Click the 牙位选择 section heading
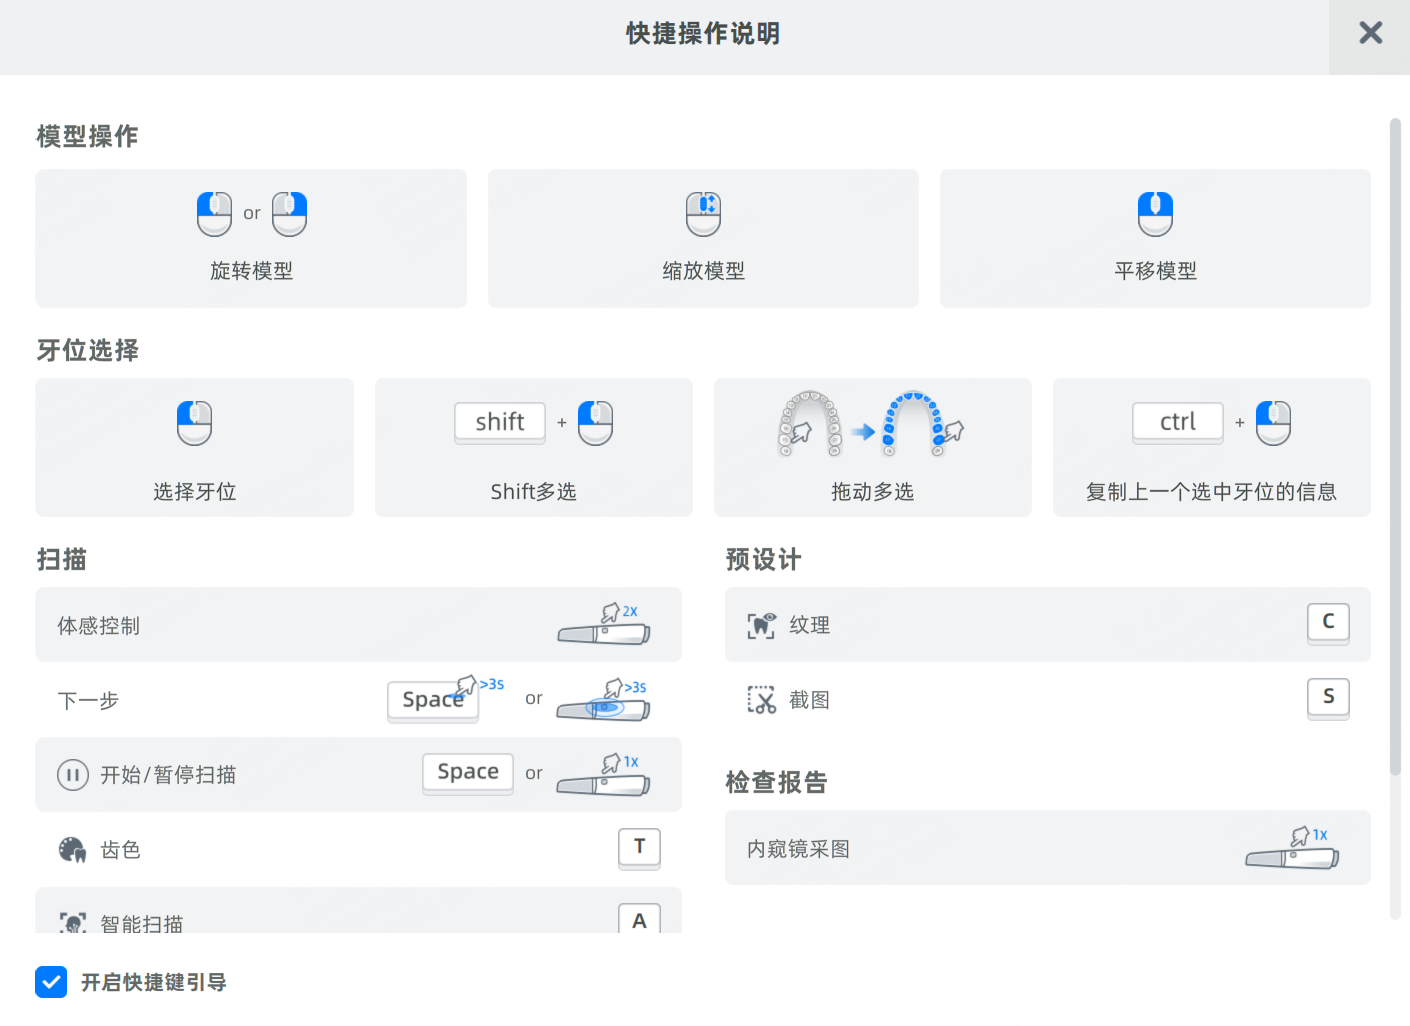 (87, 350)
